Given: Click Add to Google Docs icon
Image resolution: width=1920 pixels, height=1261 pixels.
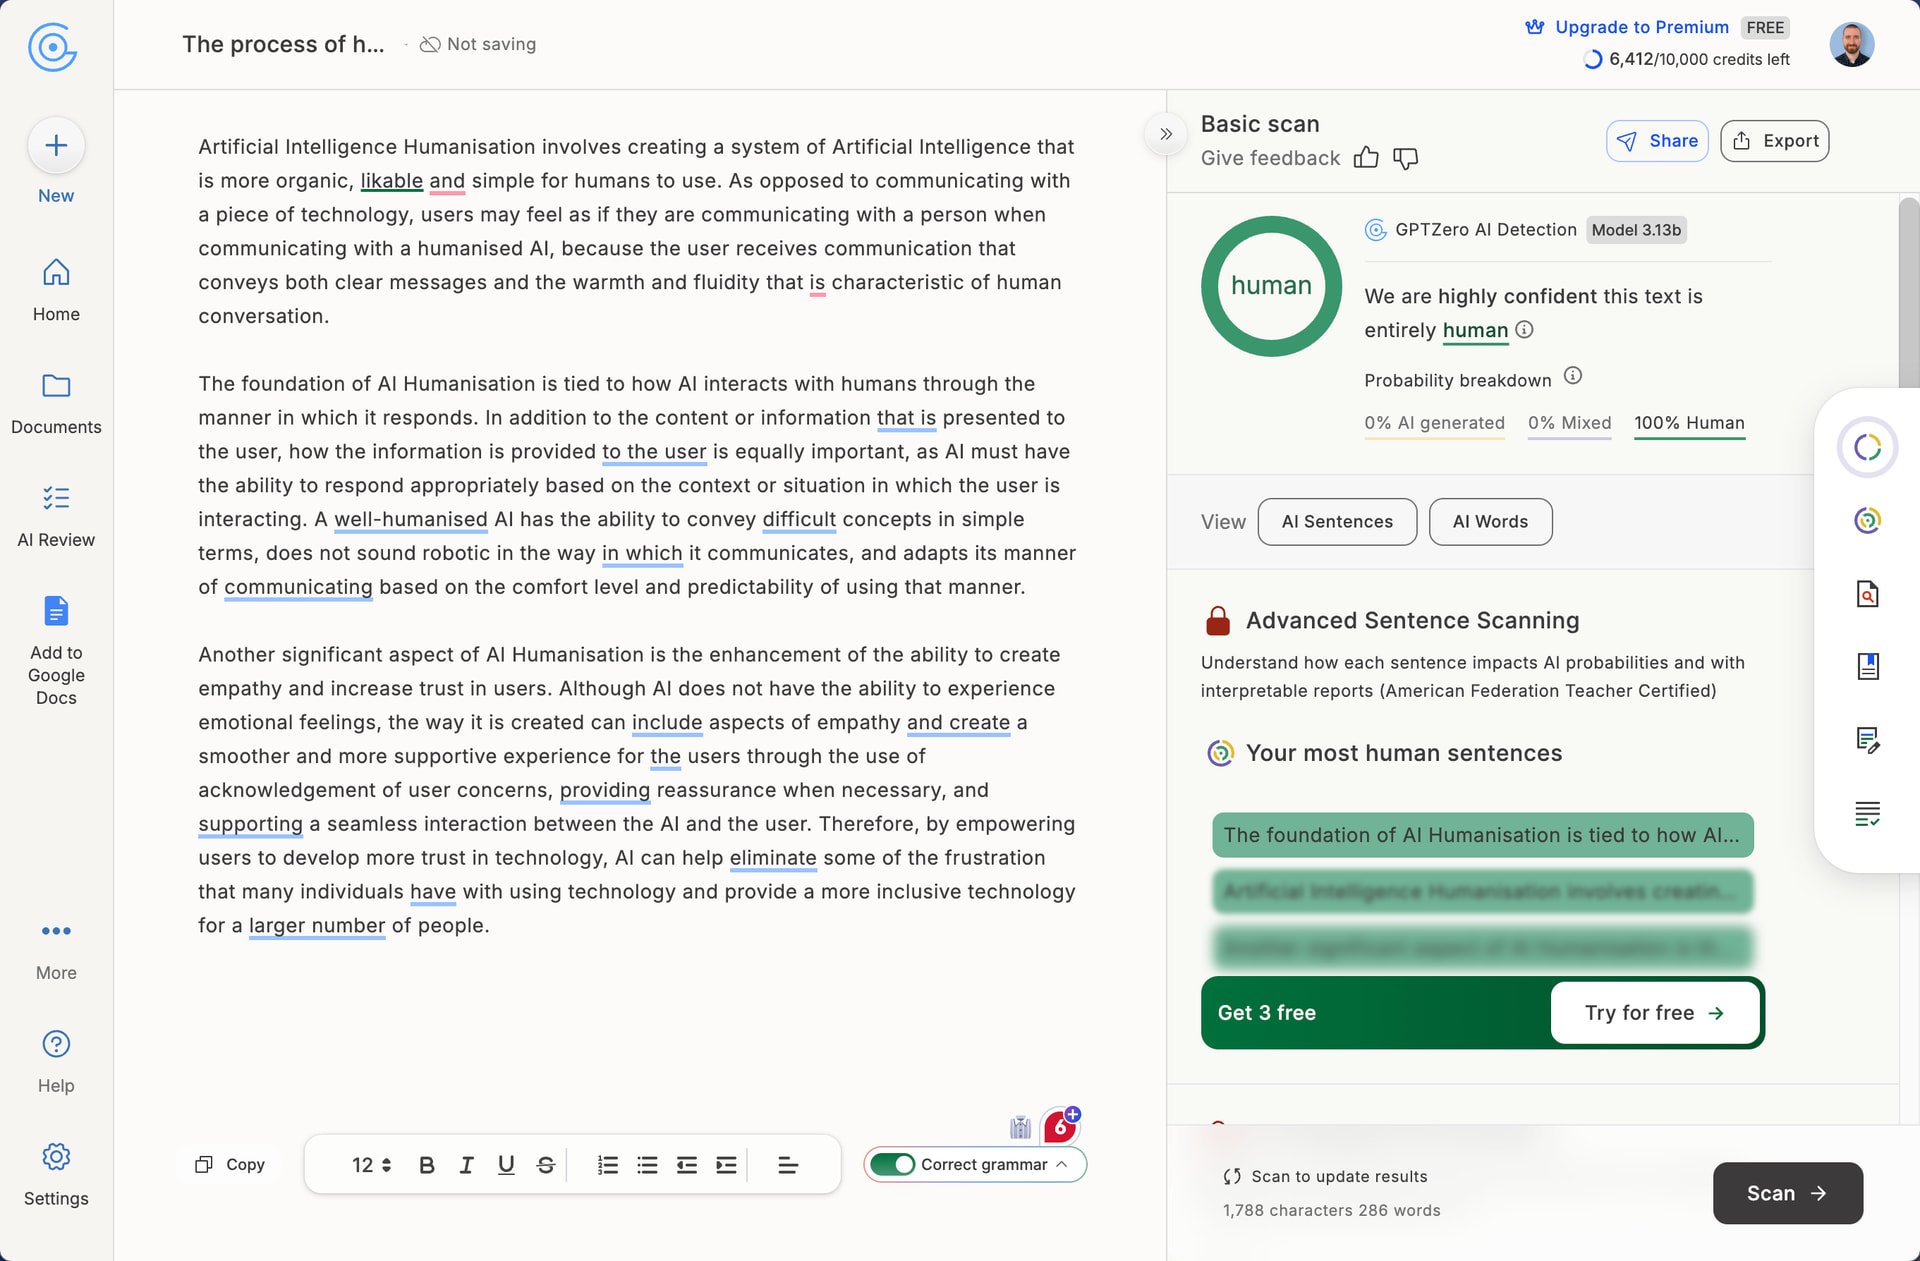Looking at the screenshot, I should coord(56,610).
